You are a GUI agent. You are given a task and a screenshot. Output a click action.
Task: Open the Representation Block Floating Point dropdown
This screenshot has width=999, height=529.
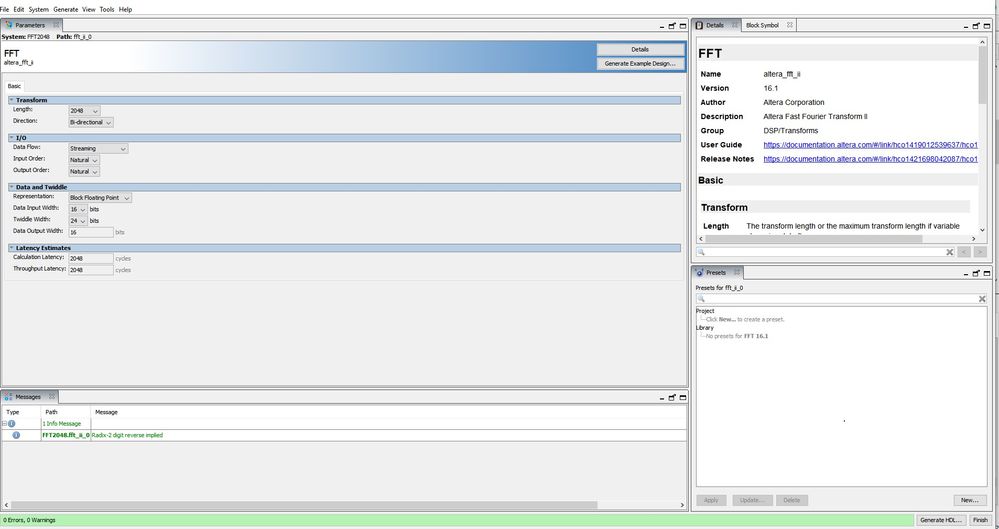pos(100,198)
